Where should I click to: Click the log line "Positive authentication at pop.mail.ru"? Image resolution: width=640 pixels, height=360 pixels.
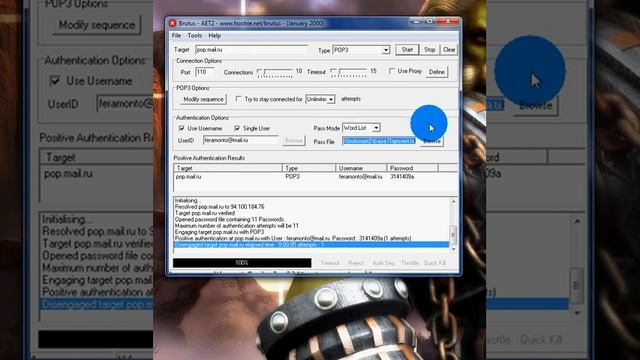pos(293,238)
